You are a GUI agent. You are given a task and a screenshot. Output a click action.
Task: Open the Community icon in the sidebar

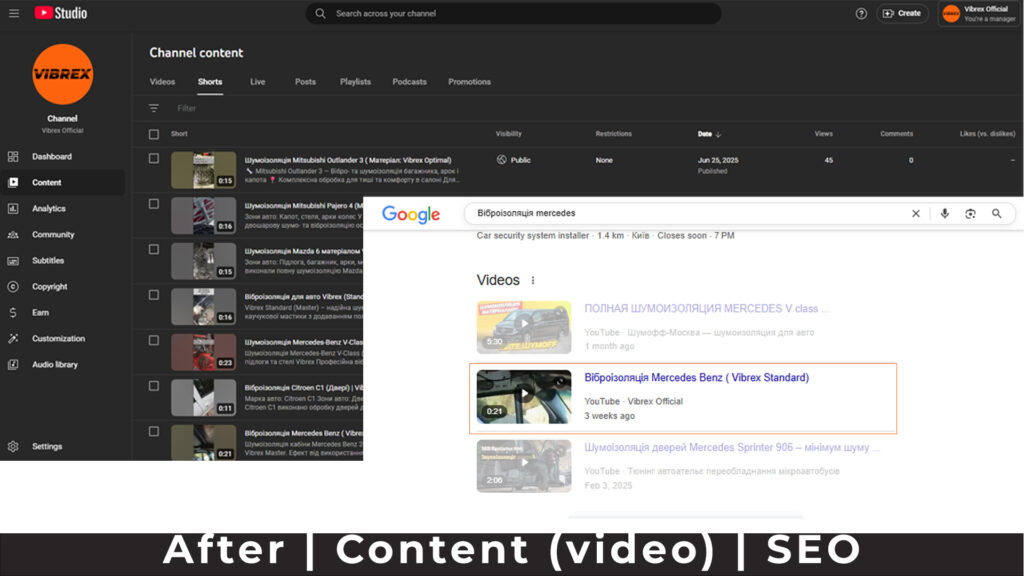click(13, 235)
